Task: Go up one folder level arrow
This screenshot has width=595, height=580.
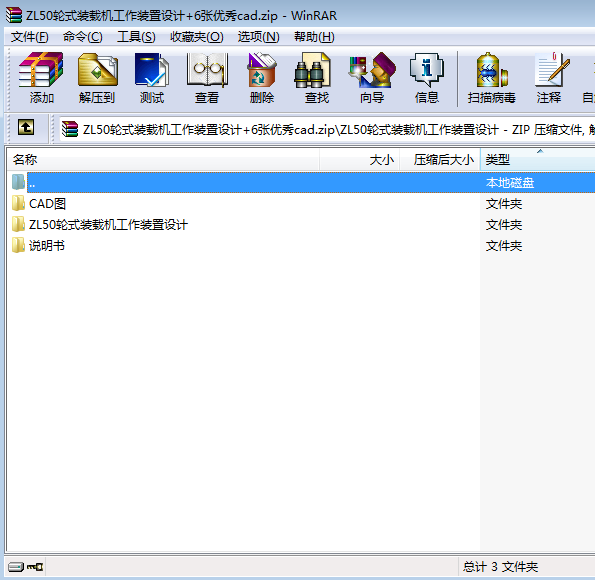Action: pos(26,128)
